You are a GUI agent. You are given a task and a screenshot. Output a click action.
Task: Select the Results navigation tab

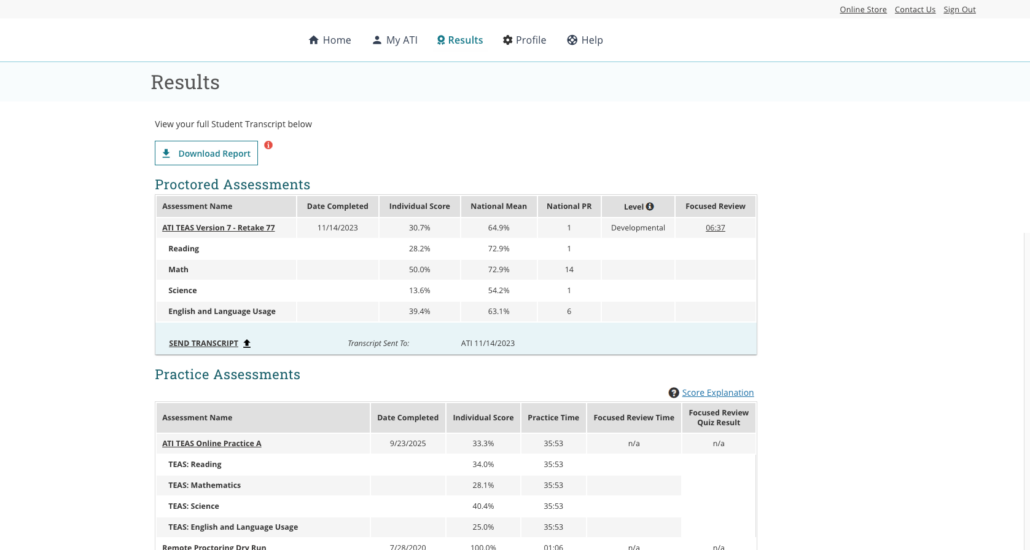click(x=460, y=40)
